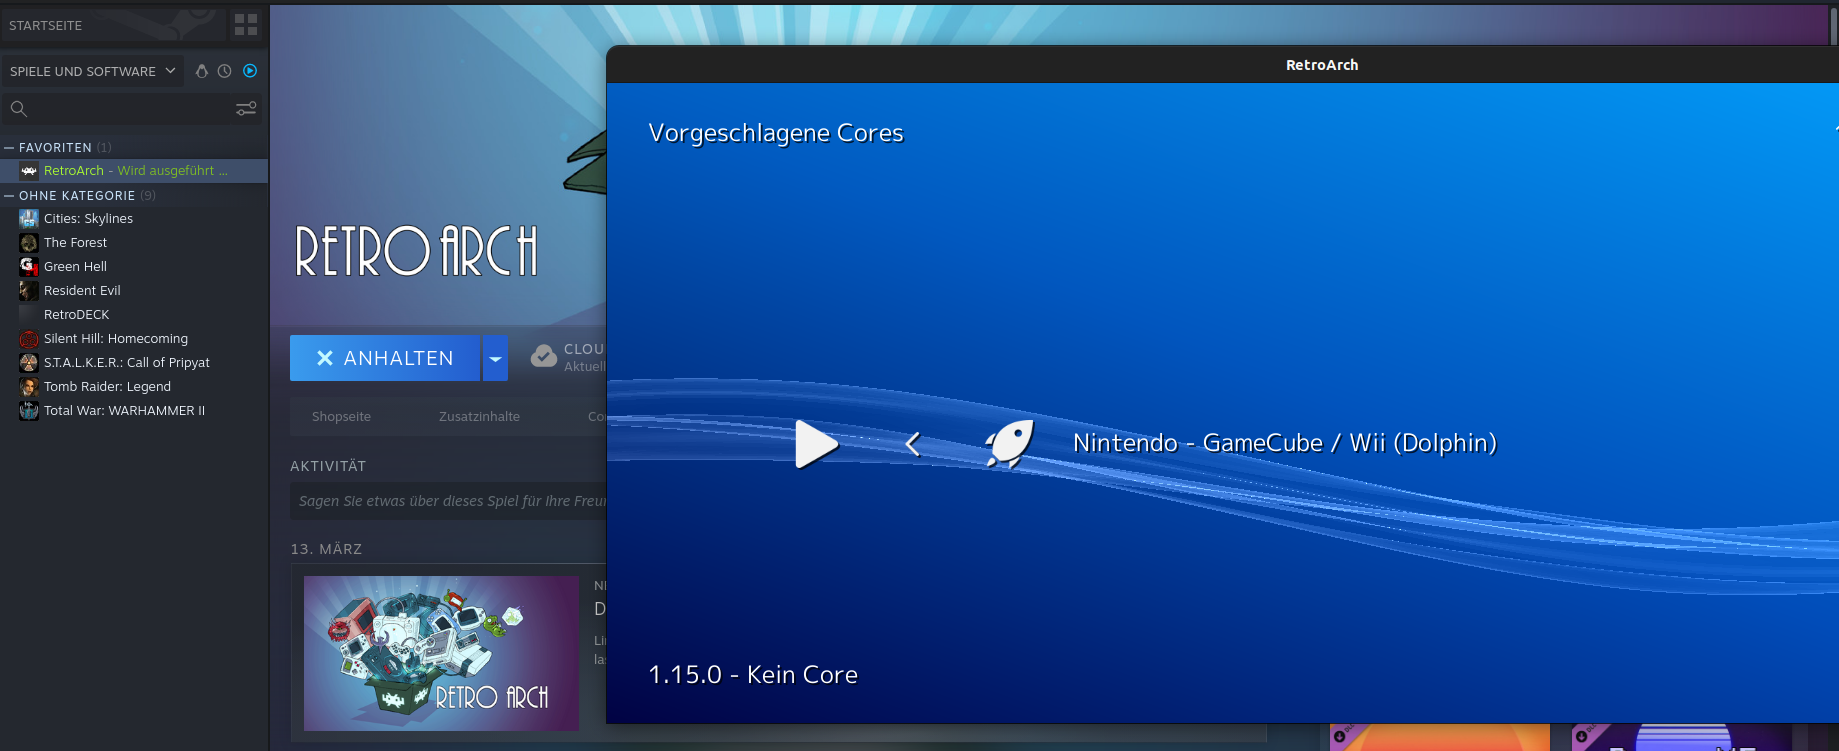Click the rocket core icon in RetroArch
Image resolution: width=1839 pixels, height=751 pixels.
coord(1009,444)
